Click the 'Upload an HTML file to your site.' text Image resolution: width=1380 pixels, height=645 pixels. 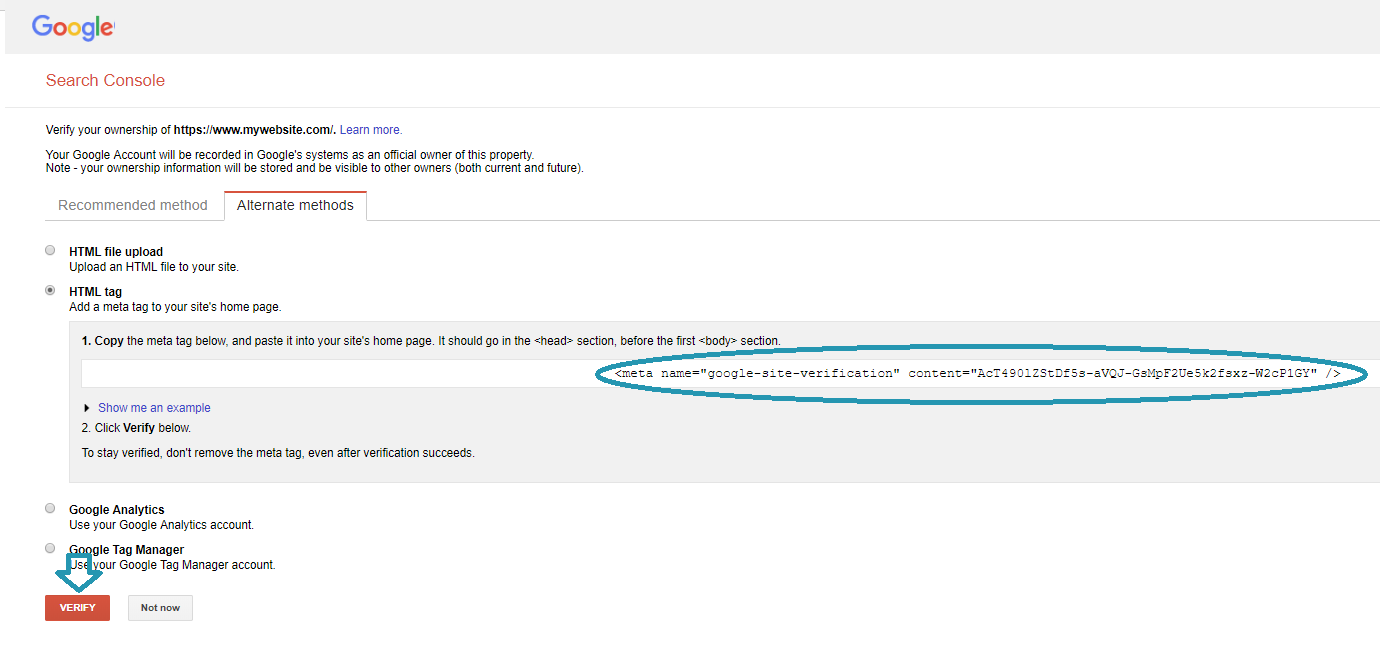(154, 267)
